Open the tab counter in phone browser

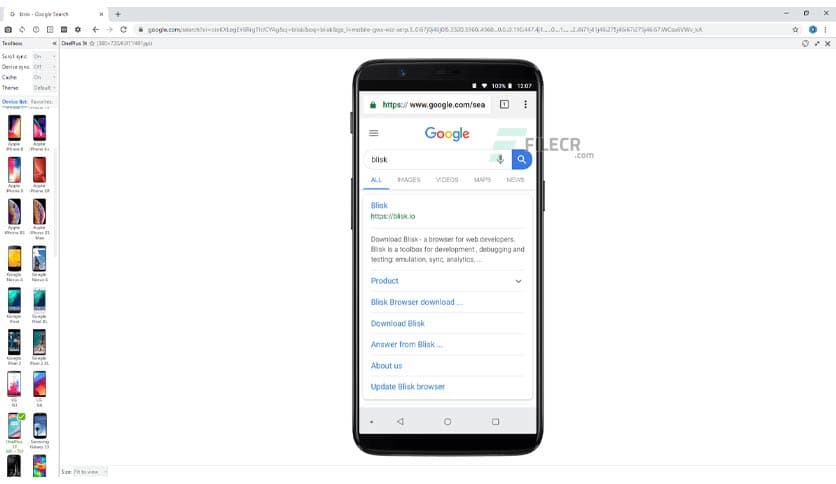coord(504,104)
